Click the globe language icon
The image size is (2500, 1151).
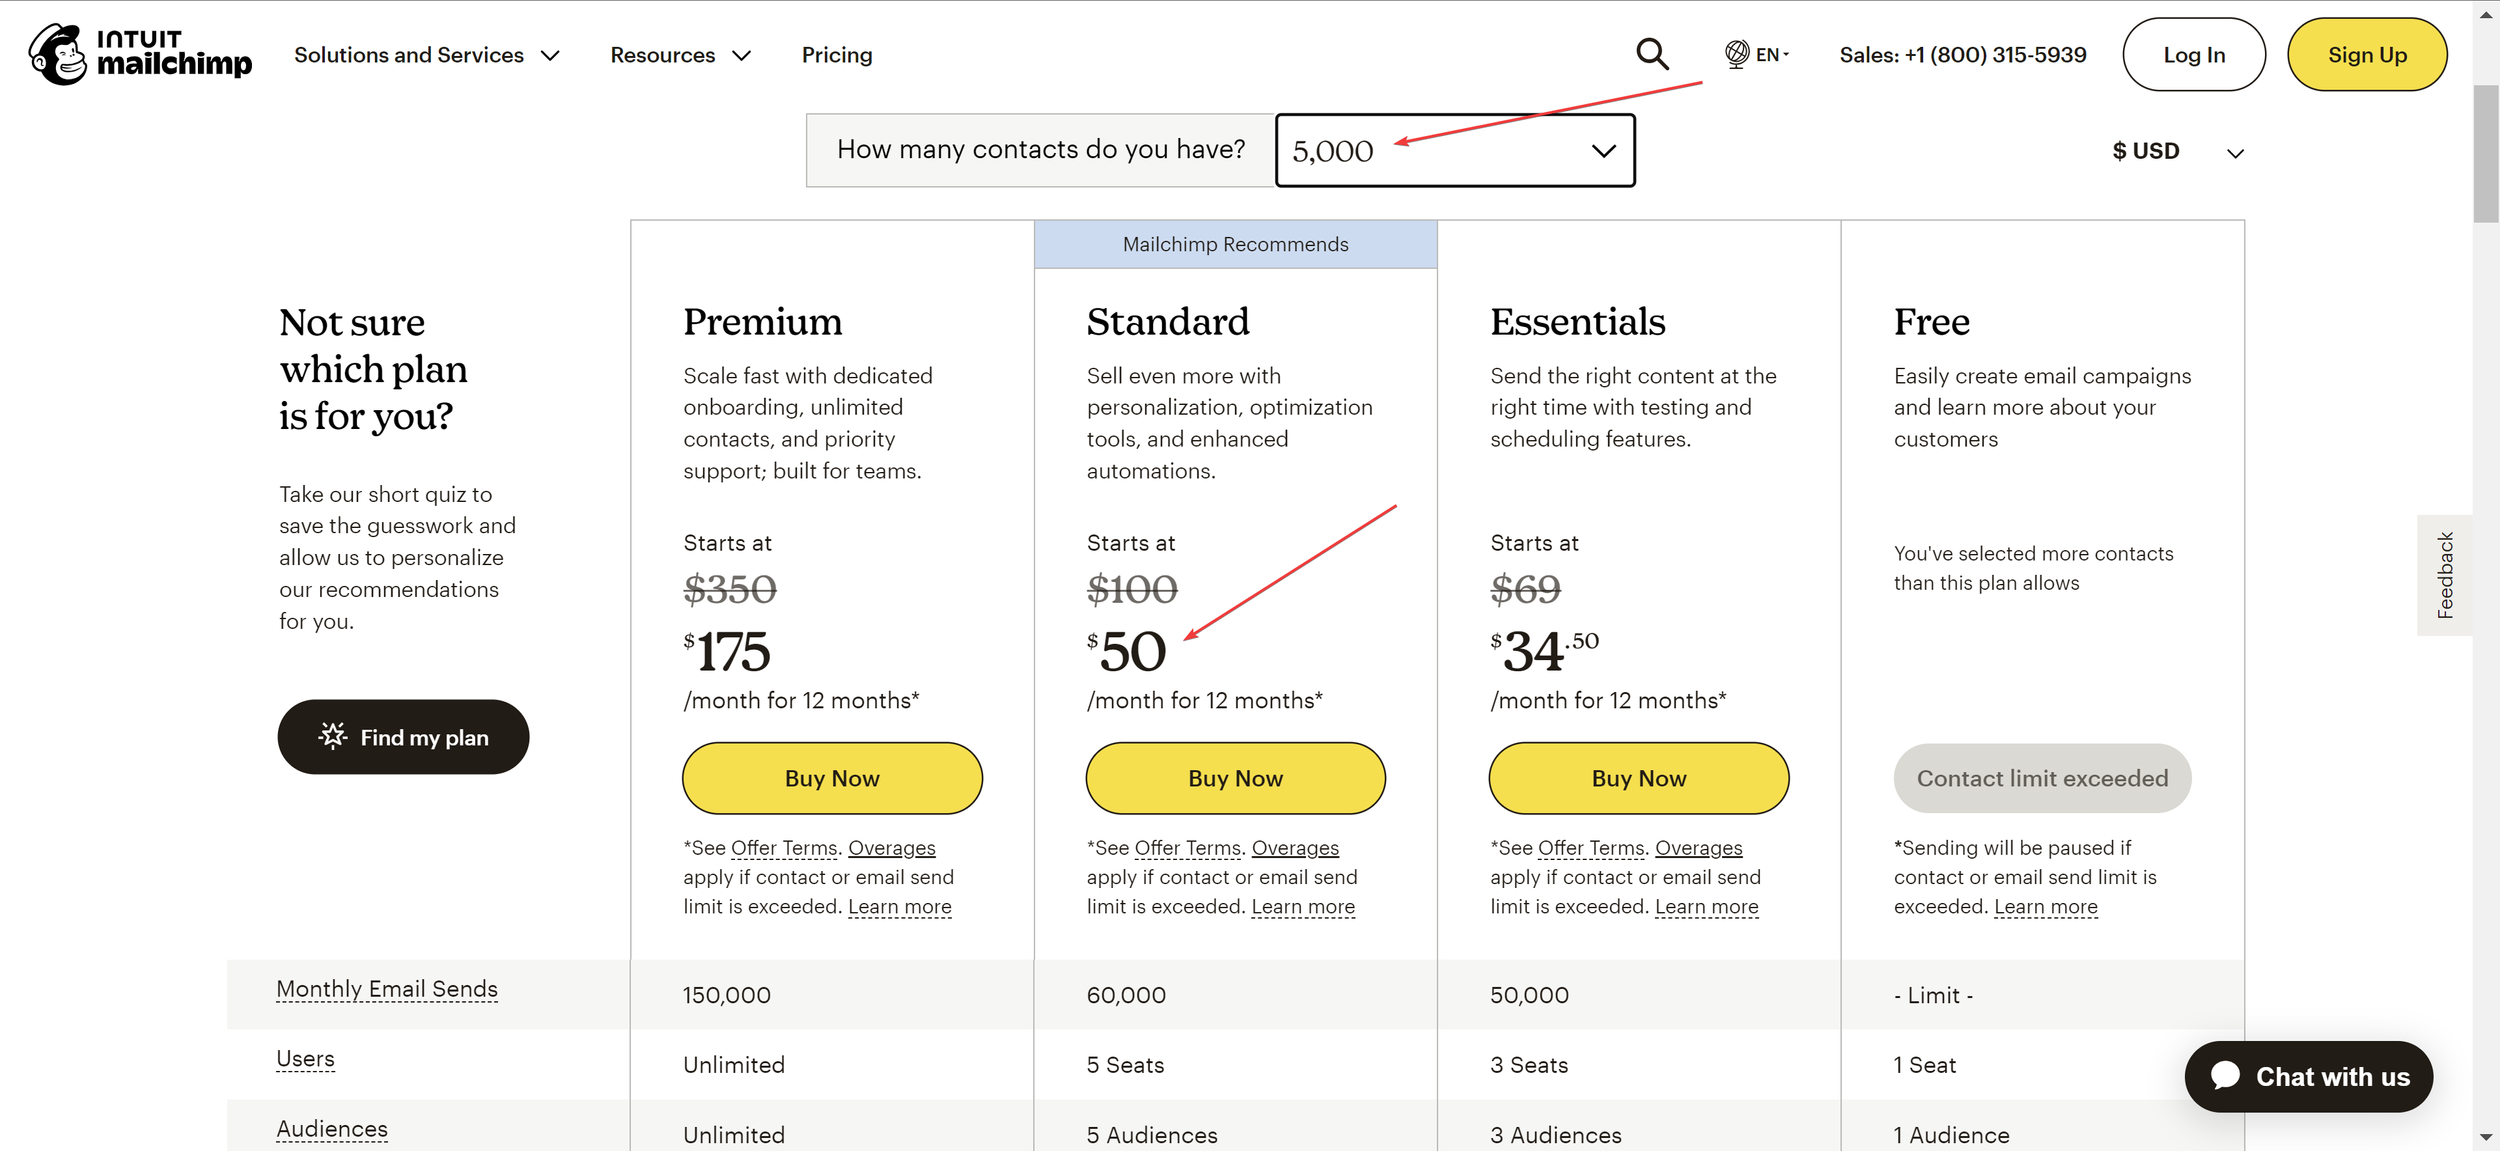(1737, 54)
